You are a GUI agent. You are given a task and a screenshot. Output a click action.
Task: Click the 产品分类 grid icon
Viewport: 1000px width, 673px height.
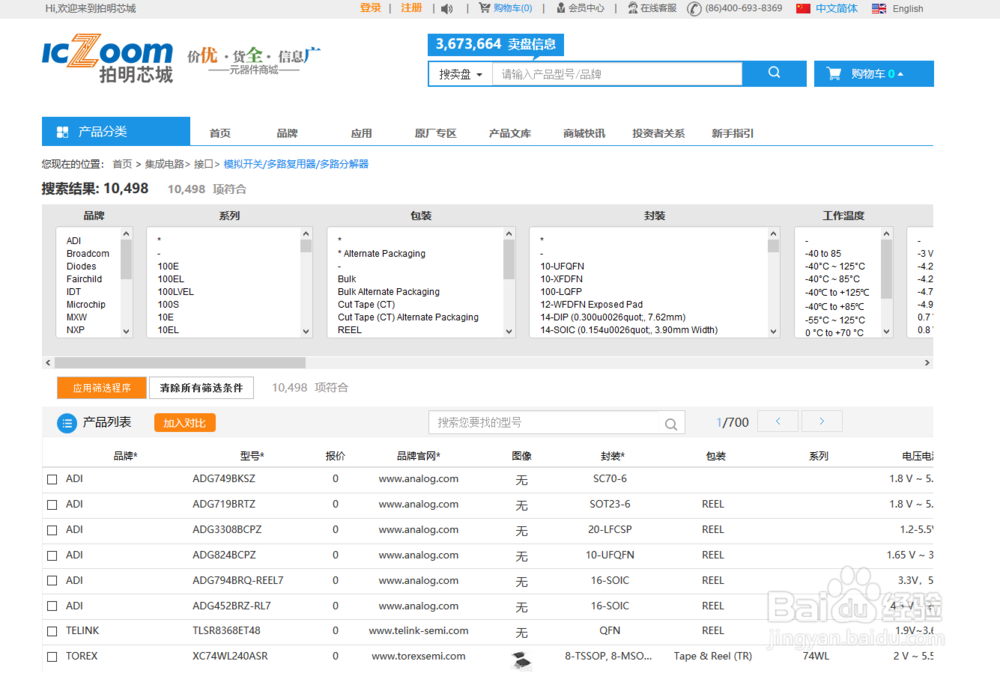click(62, 132)
